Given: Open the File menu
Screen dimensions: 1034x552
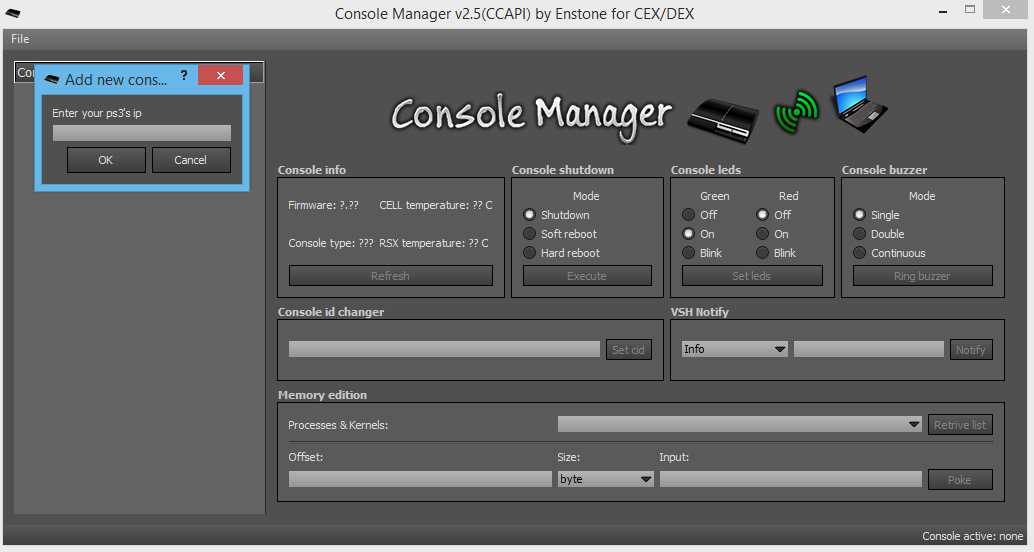Looking at the screenshot, I should [20, 39].
